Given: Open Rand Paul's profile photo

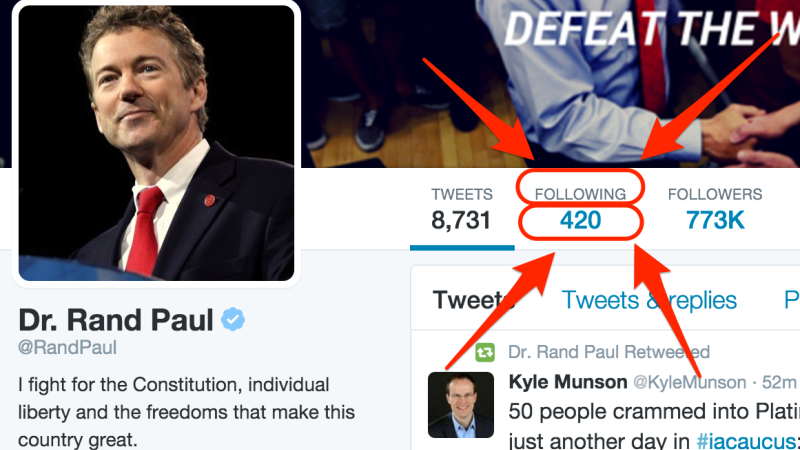Looking at the screenshot, I should 156,142.
